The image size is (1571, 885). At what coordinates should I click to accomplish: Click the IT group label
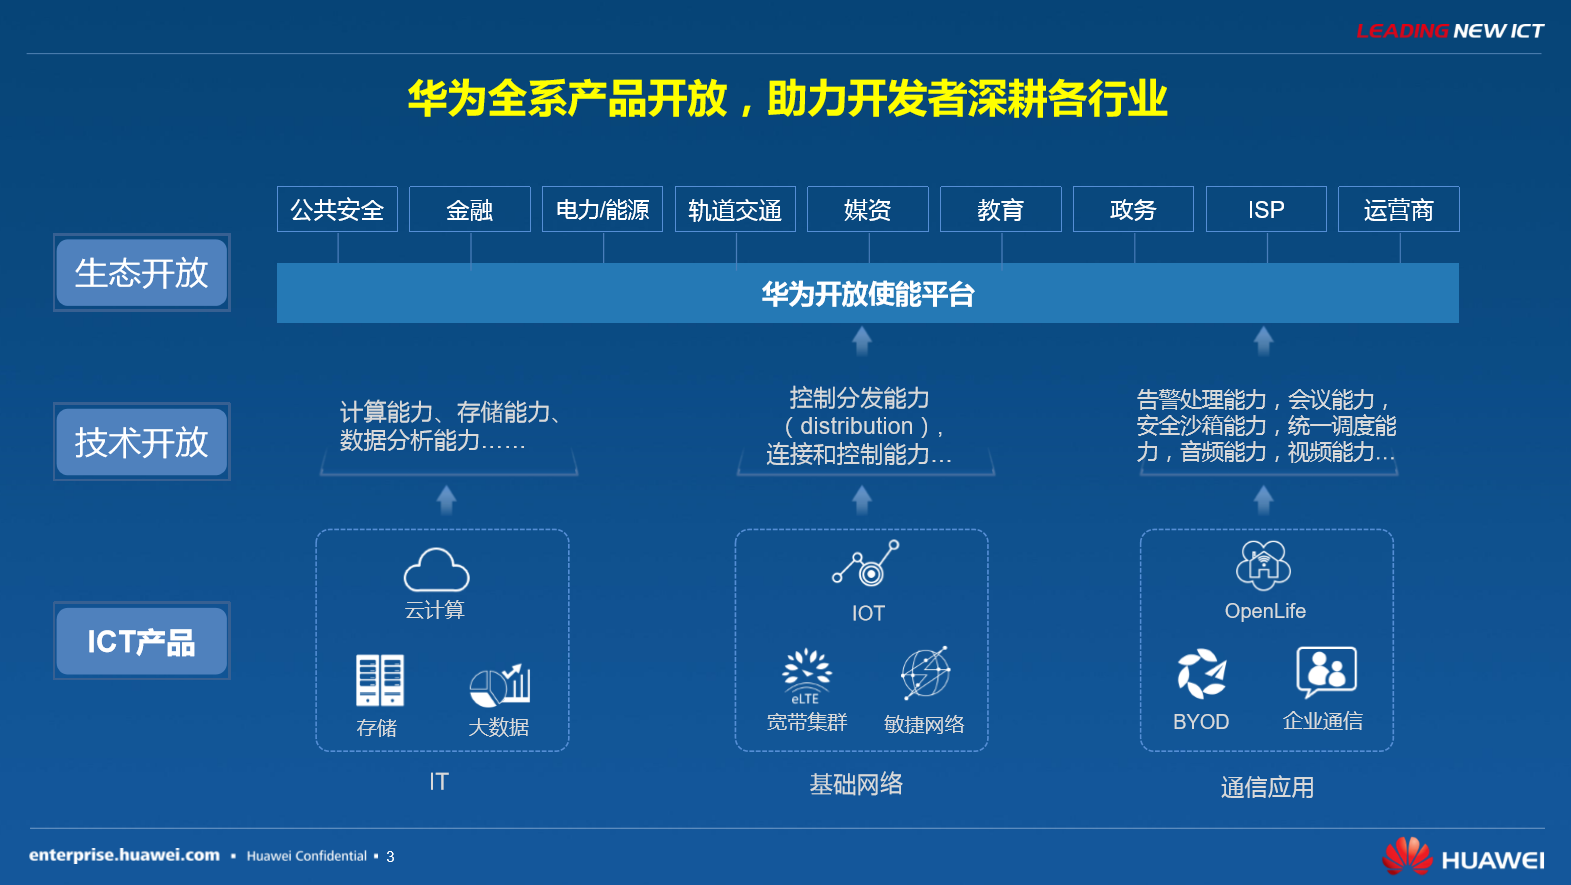(x=439, y=782)
